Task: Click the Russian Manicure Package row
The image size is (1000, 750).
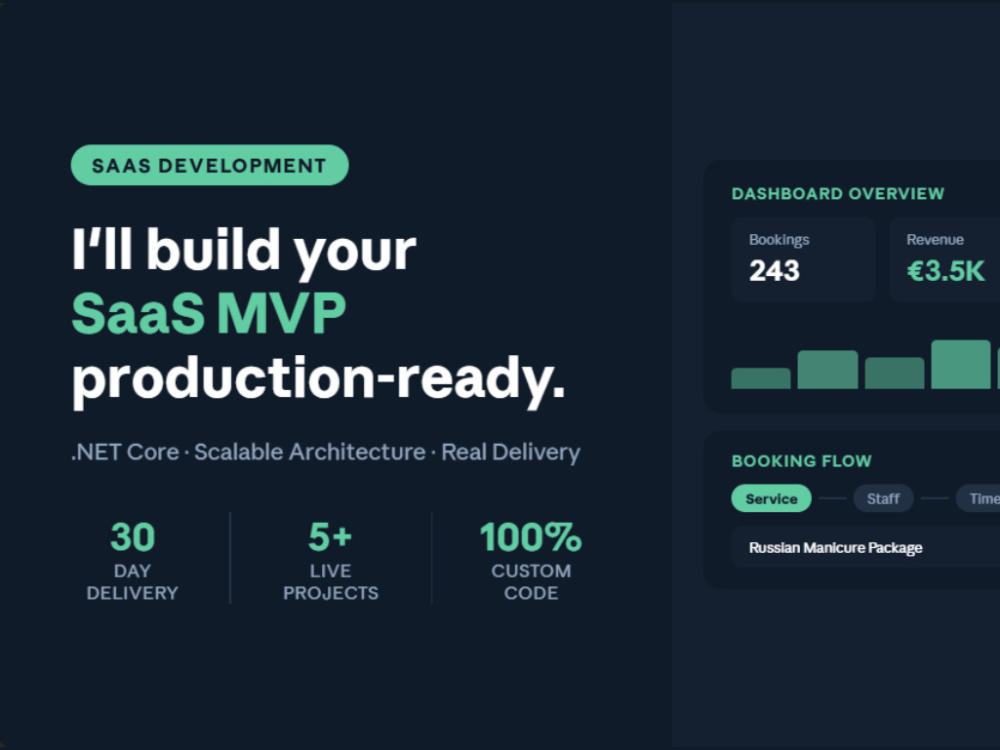Action: (865, 548)
